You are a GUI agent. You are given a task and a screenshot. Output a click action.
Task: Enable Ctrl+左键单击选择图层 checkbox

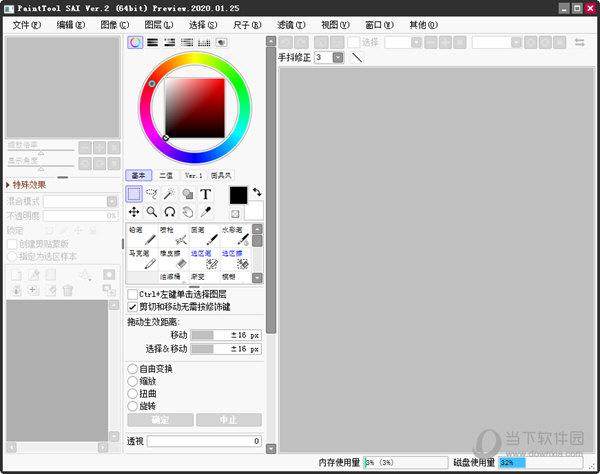[132, 294]
